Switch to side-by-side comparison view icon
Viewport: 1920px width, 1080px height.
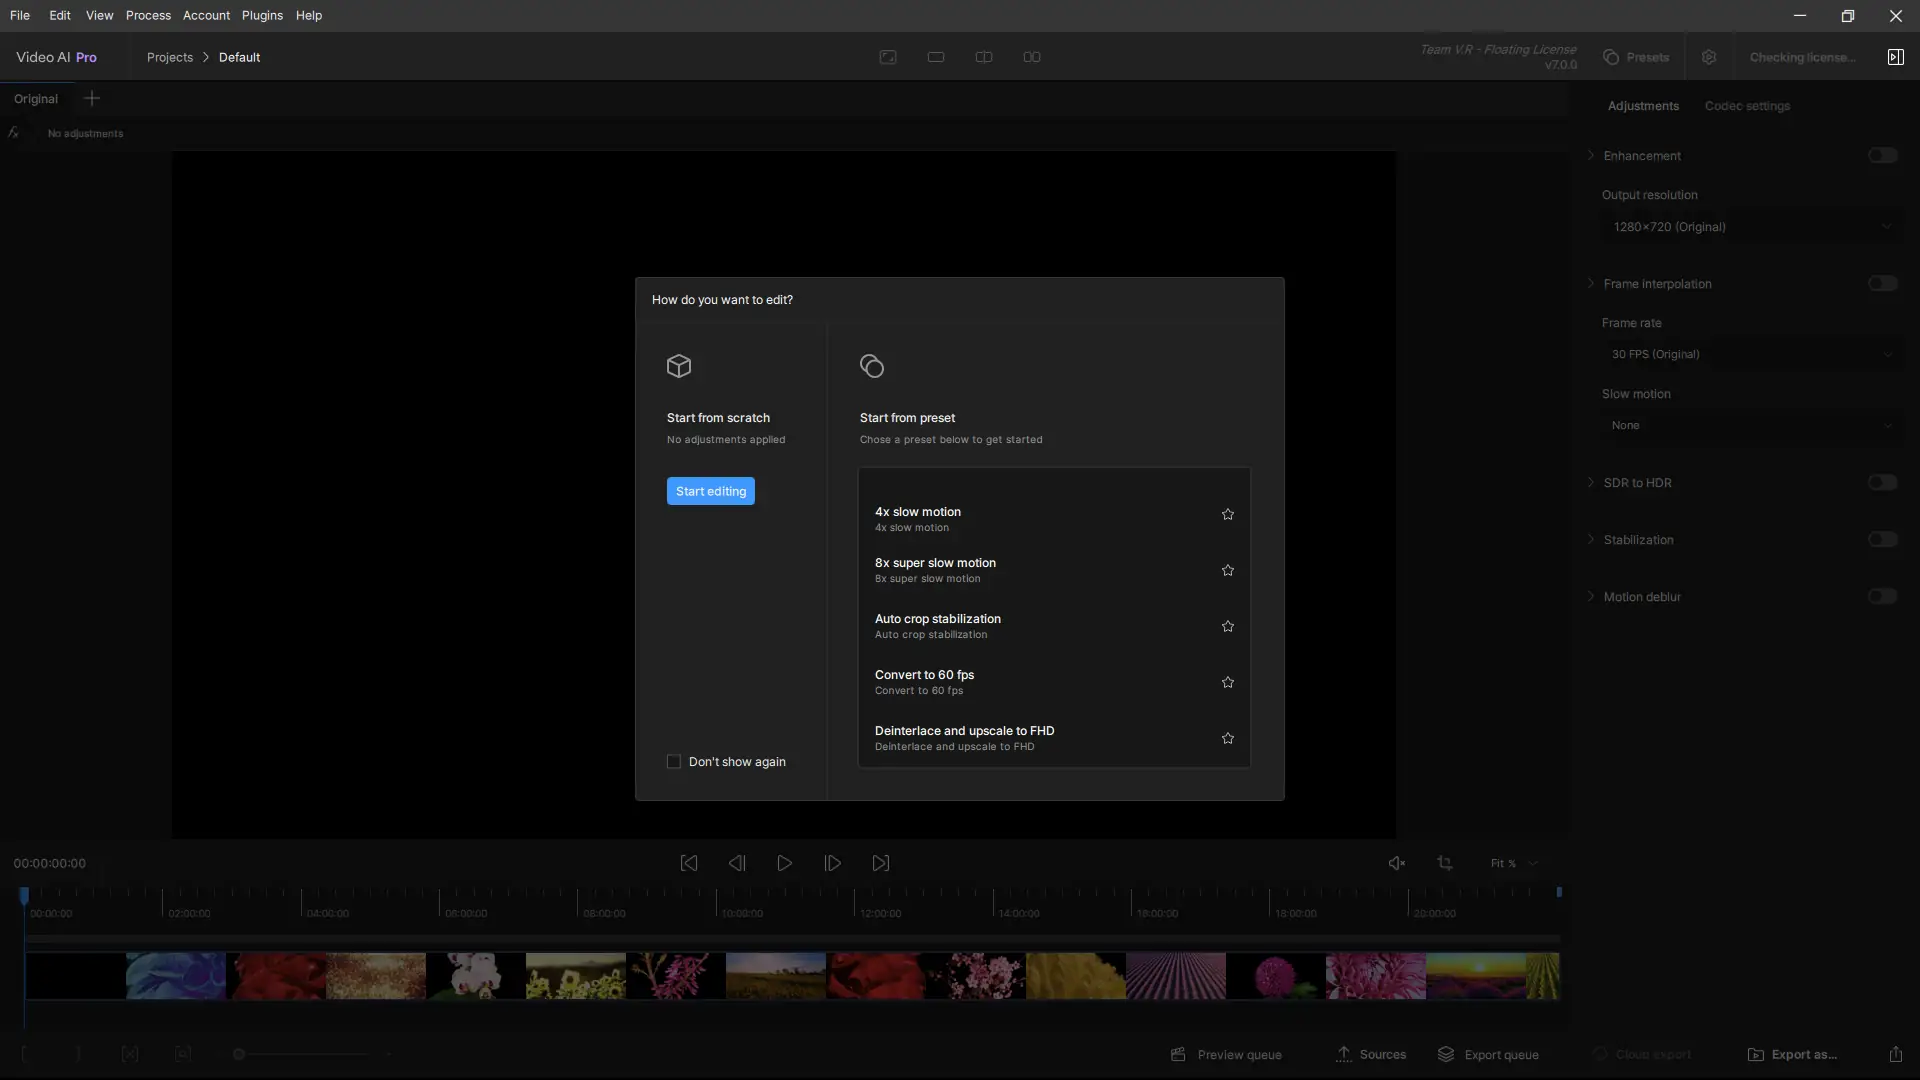click(1032, 57)
